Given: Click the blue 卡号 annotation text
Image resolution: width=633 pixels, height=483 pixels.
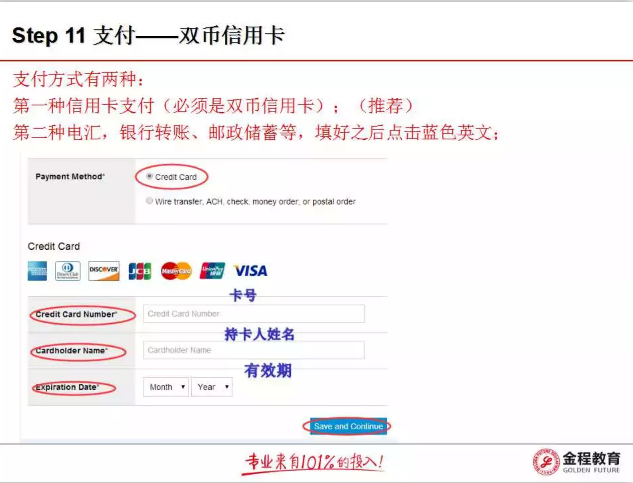Looking at the screenshot, I should tap(243, 295).
